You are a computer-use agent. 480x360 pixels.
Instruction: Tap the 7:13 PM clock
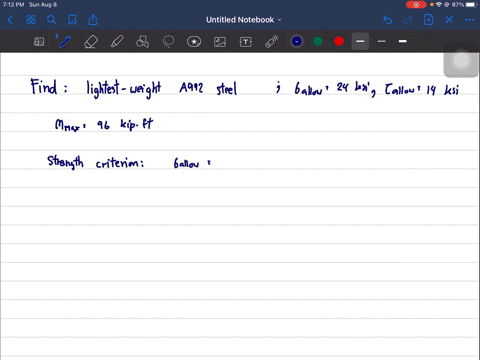click(13, 5)
